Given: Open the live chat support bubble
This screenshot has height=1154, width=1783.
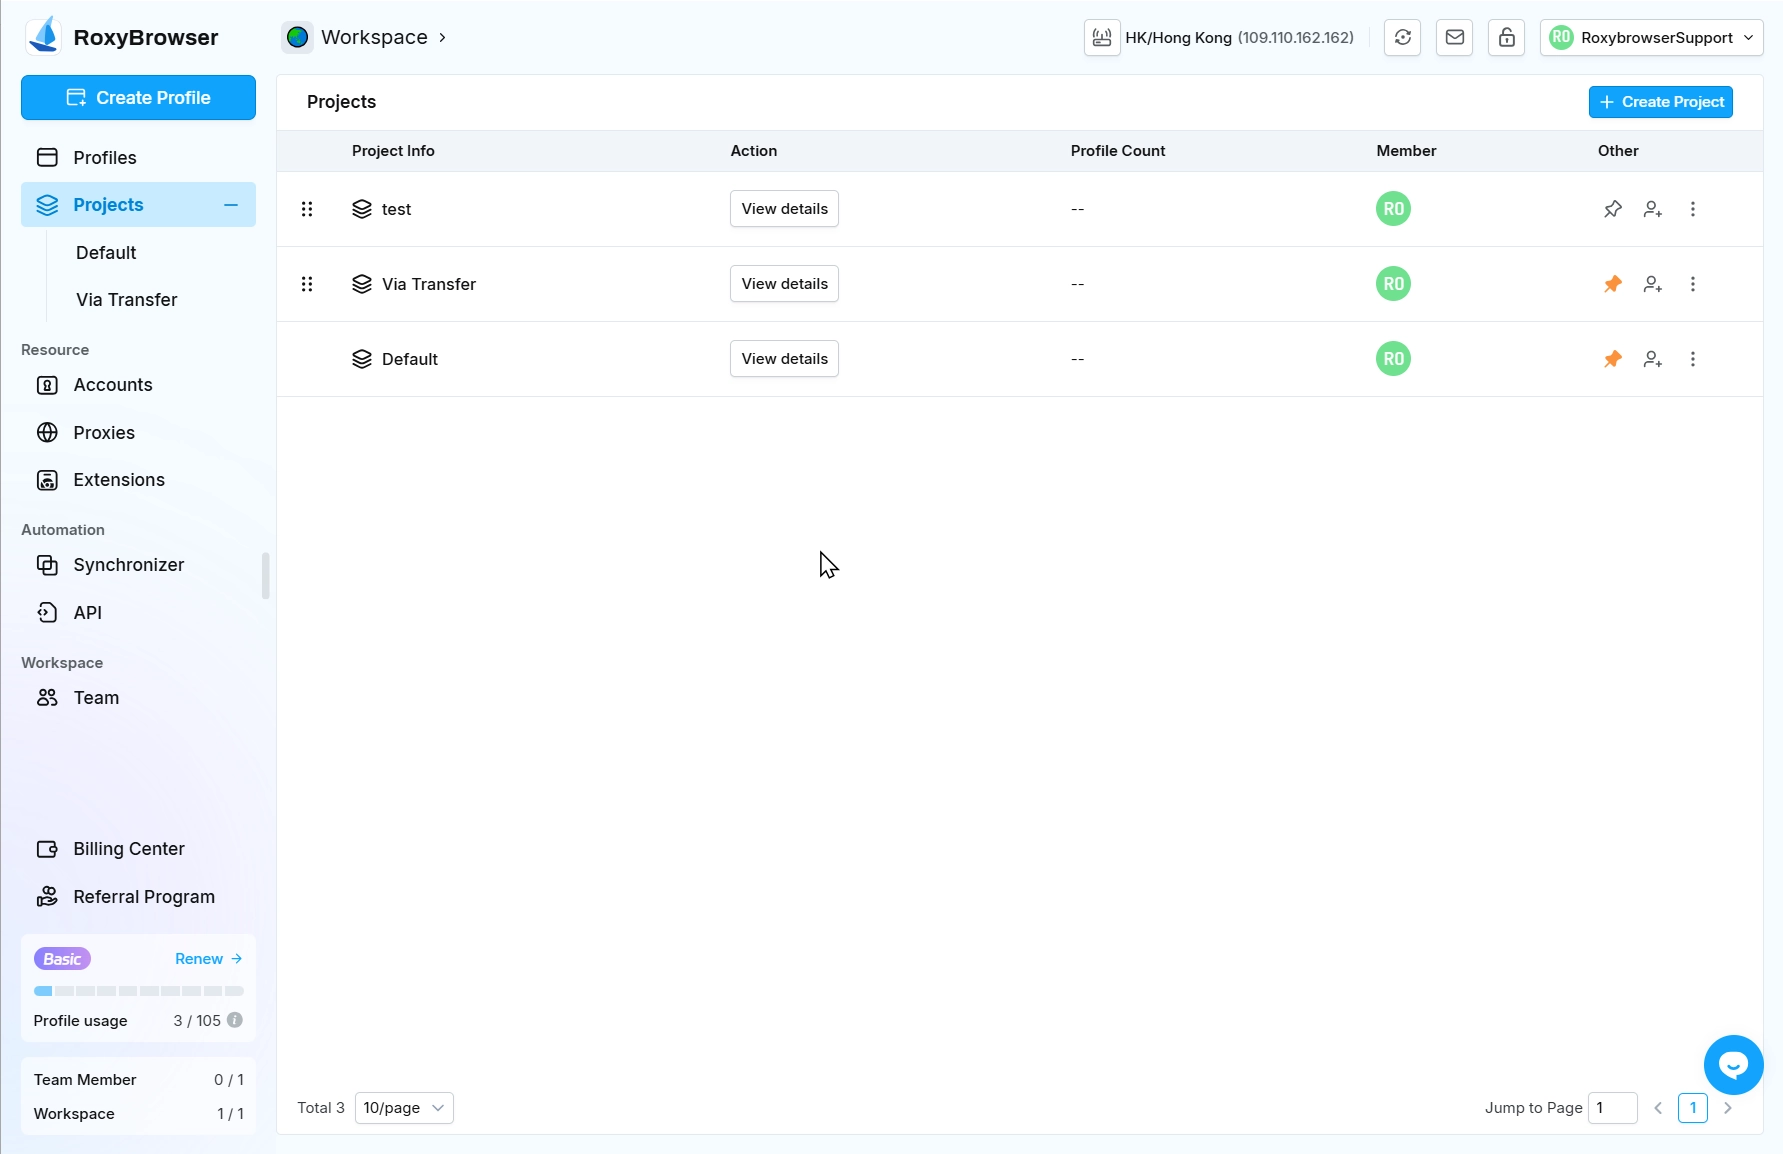Looking at the screenshot, I should pyautogui.click(x=1733, y=1065).
